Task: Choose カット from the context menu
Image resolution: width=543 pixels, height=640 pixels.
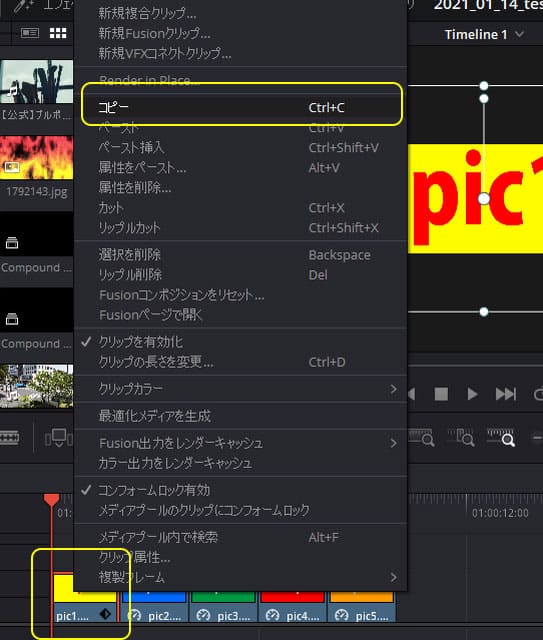Action: 241,208
